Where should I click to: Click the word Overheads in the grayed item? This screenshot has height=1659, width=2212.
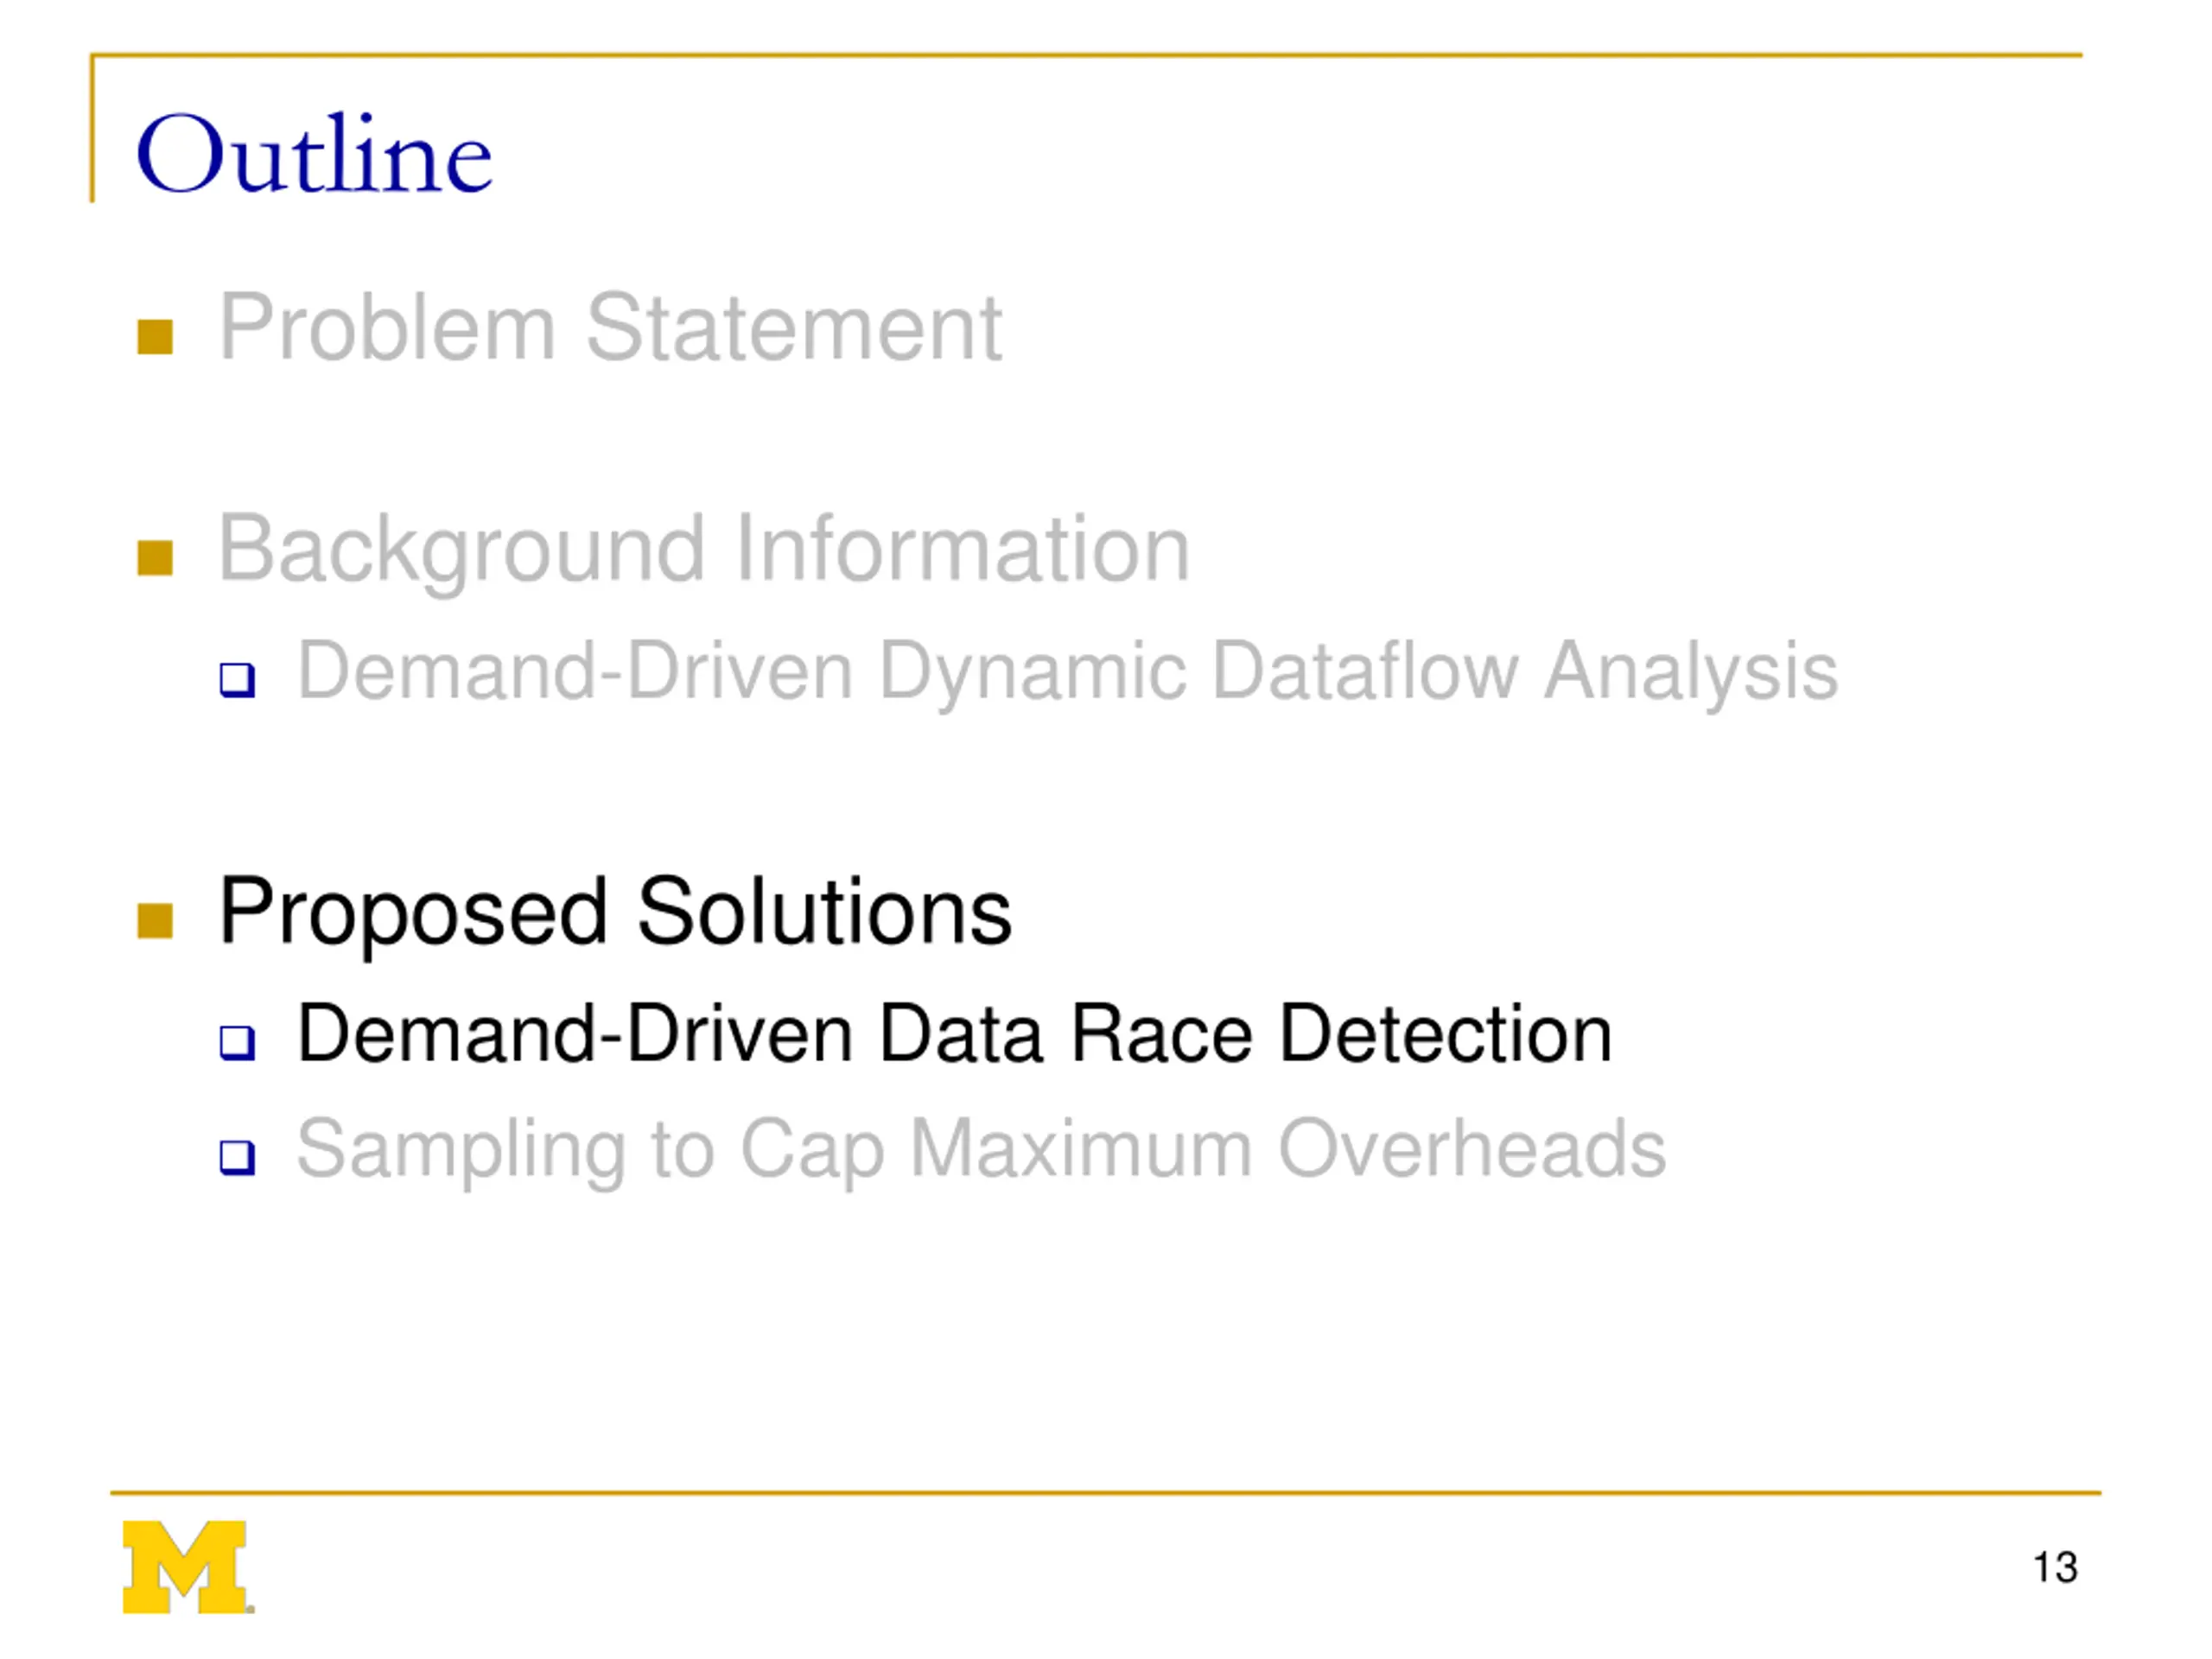click(x=1472, y=1148)
